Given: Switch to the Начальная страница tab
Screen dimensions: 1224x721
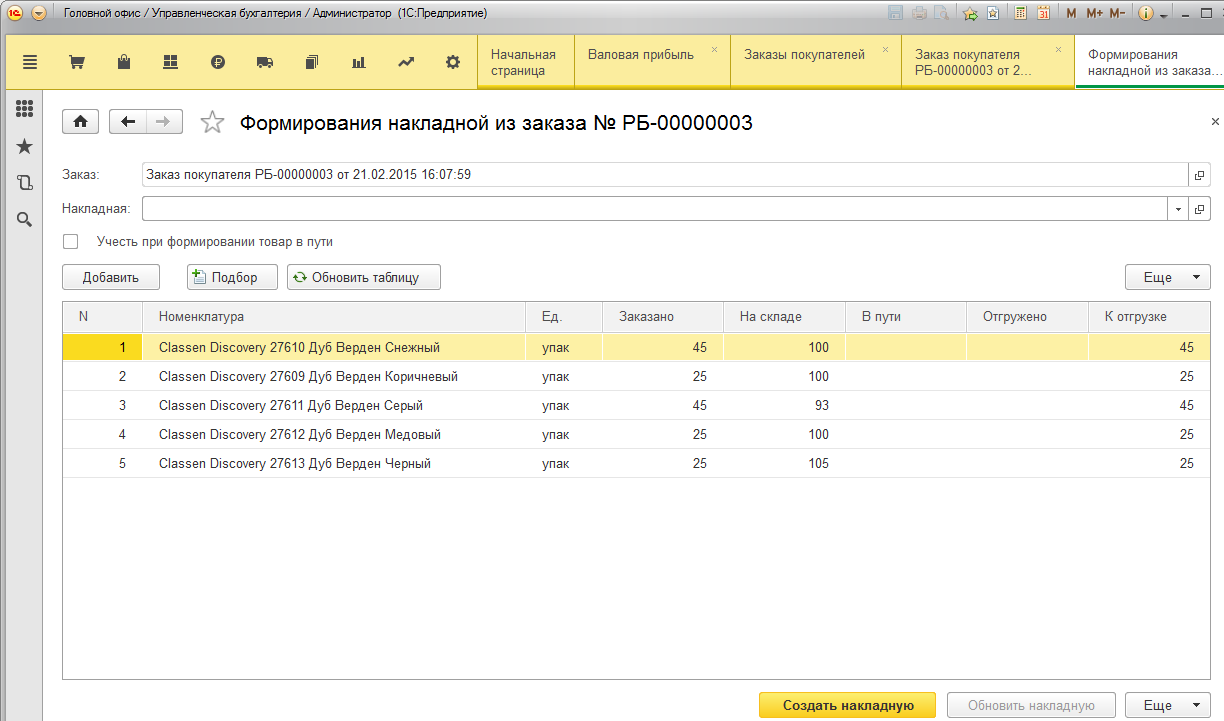Looking at the screenshot, I should coord(526,62).
